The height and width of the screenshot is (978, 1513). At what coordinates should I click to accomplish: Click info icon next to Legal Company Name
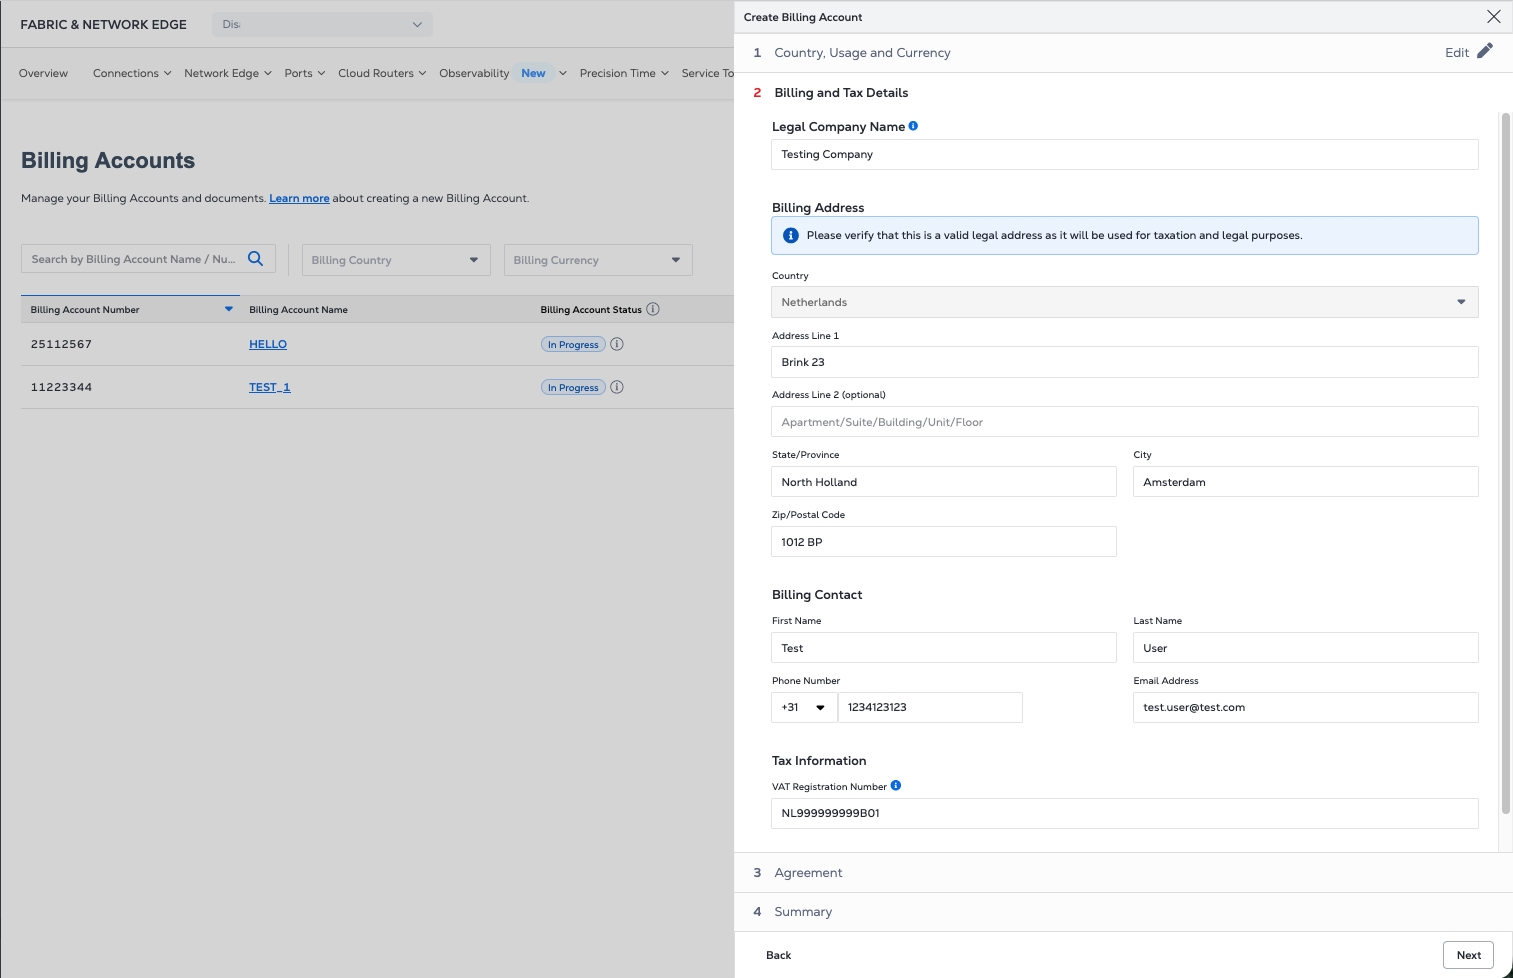913,126
